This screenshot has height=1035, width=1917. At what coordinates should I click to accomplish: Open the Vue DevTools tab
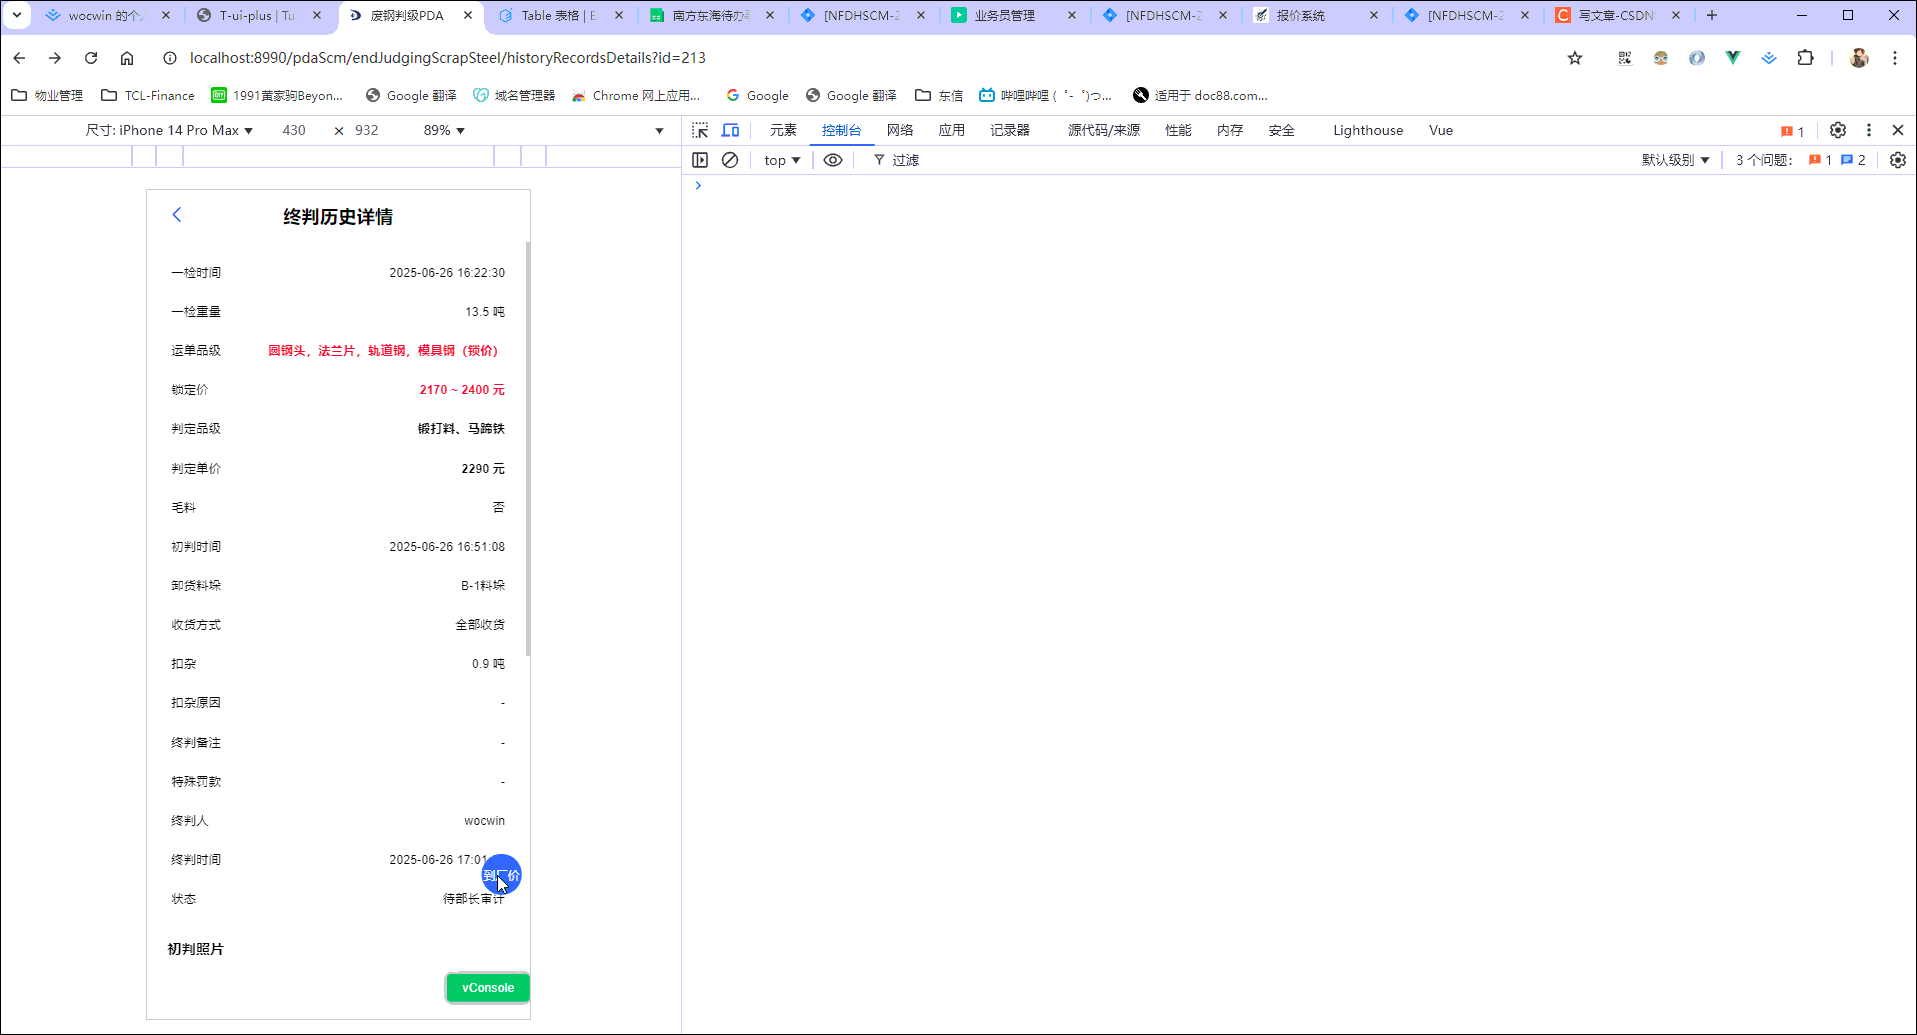pos(1440,130)
